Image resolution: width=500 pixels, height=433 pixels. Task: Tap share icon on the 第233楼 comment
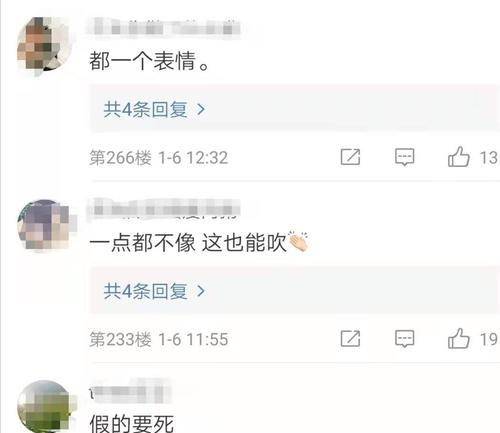(350, 339)
